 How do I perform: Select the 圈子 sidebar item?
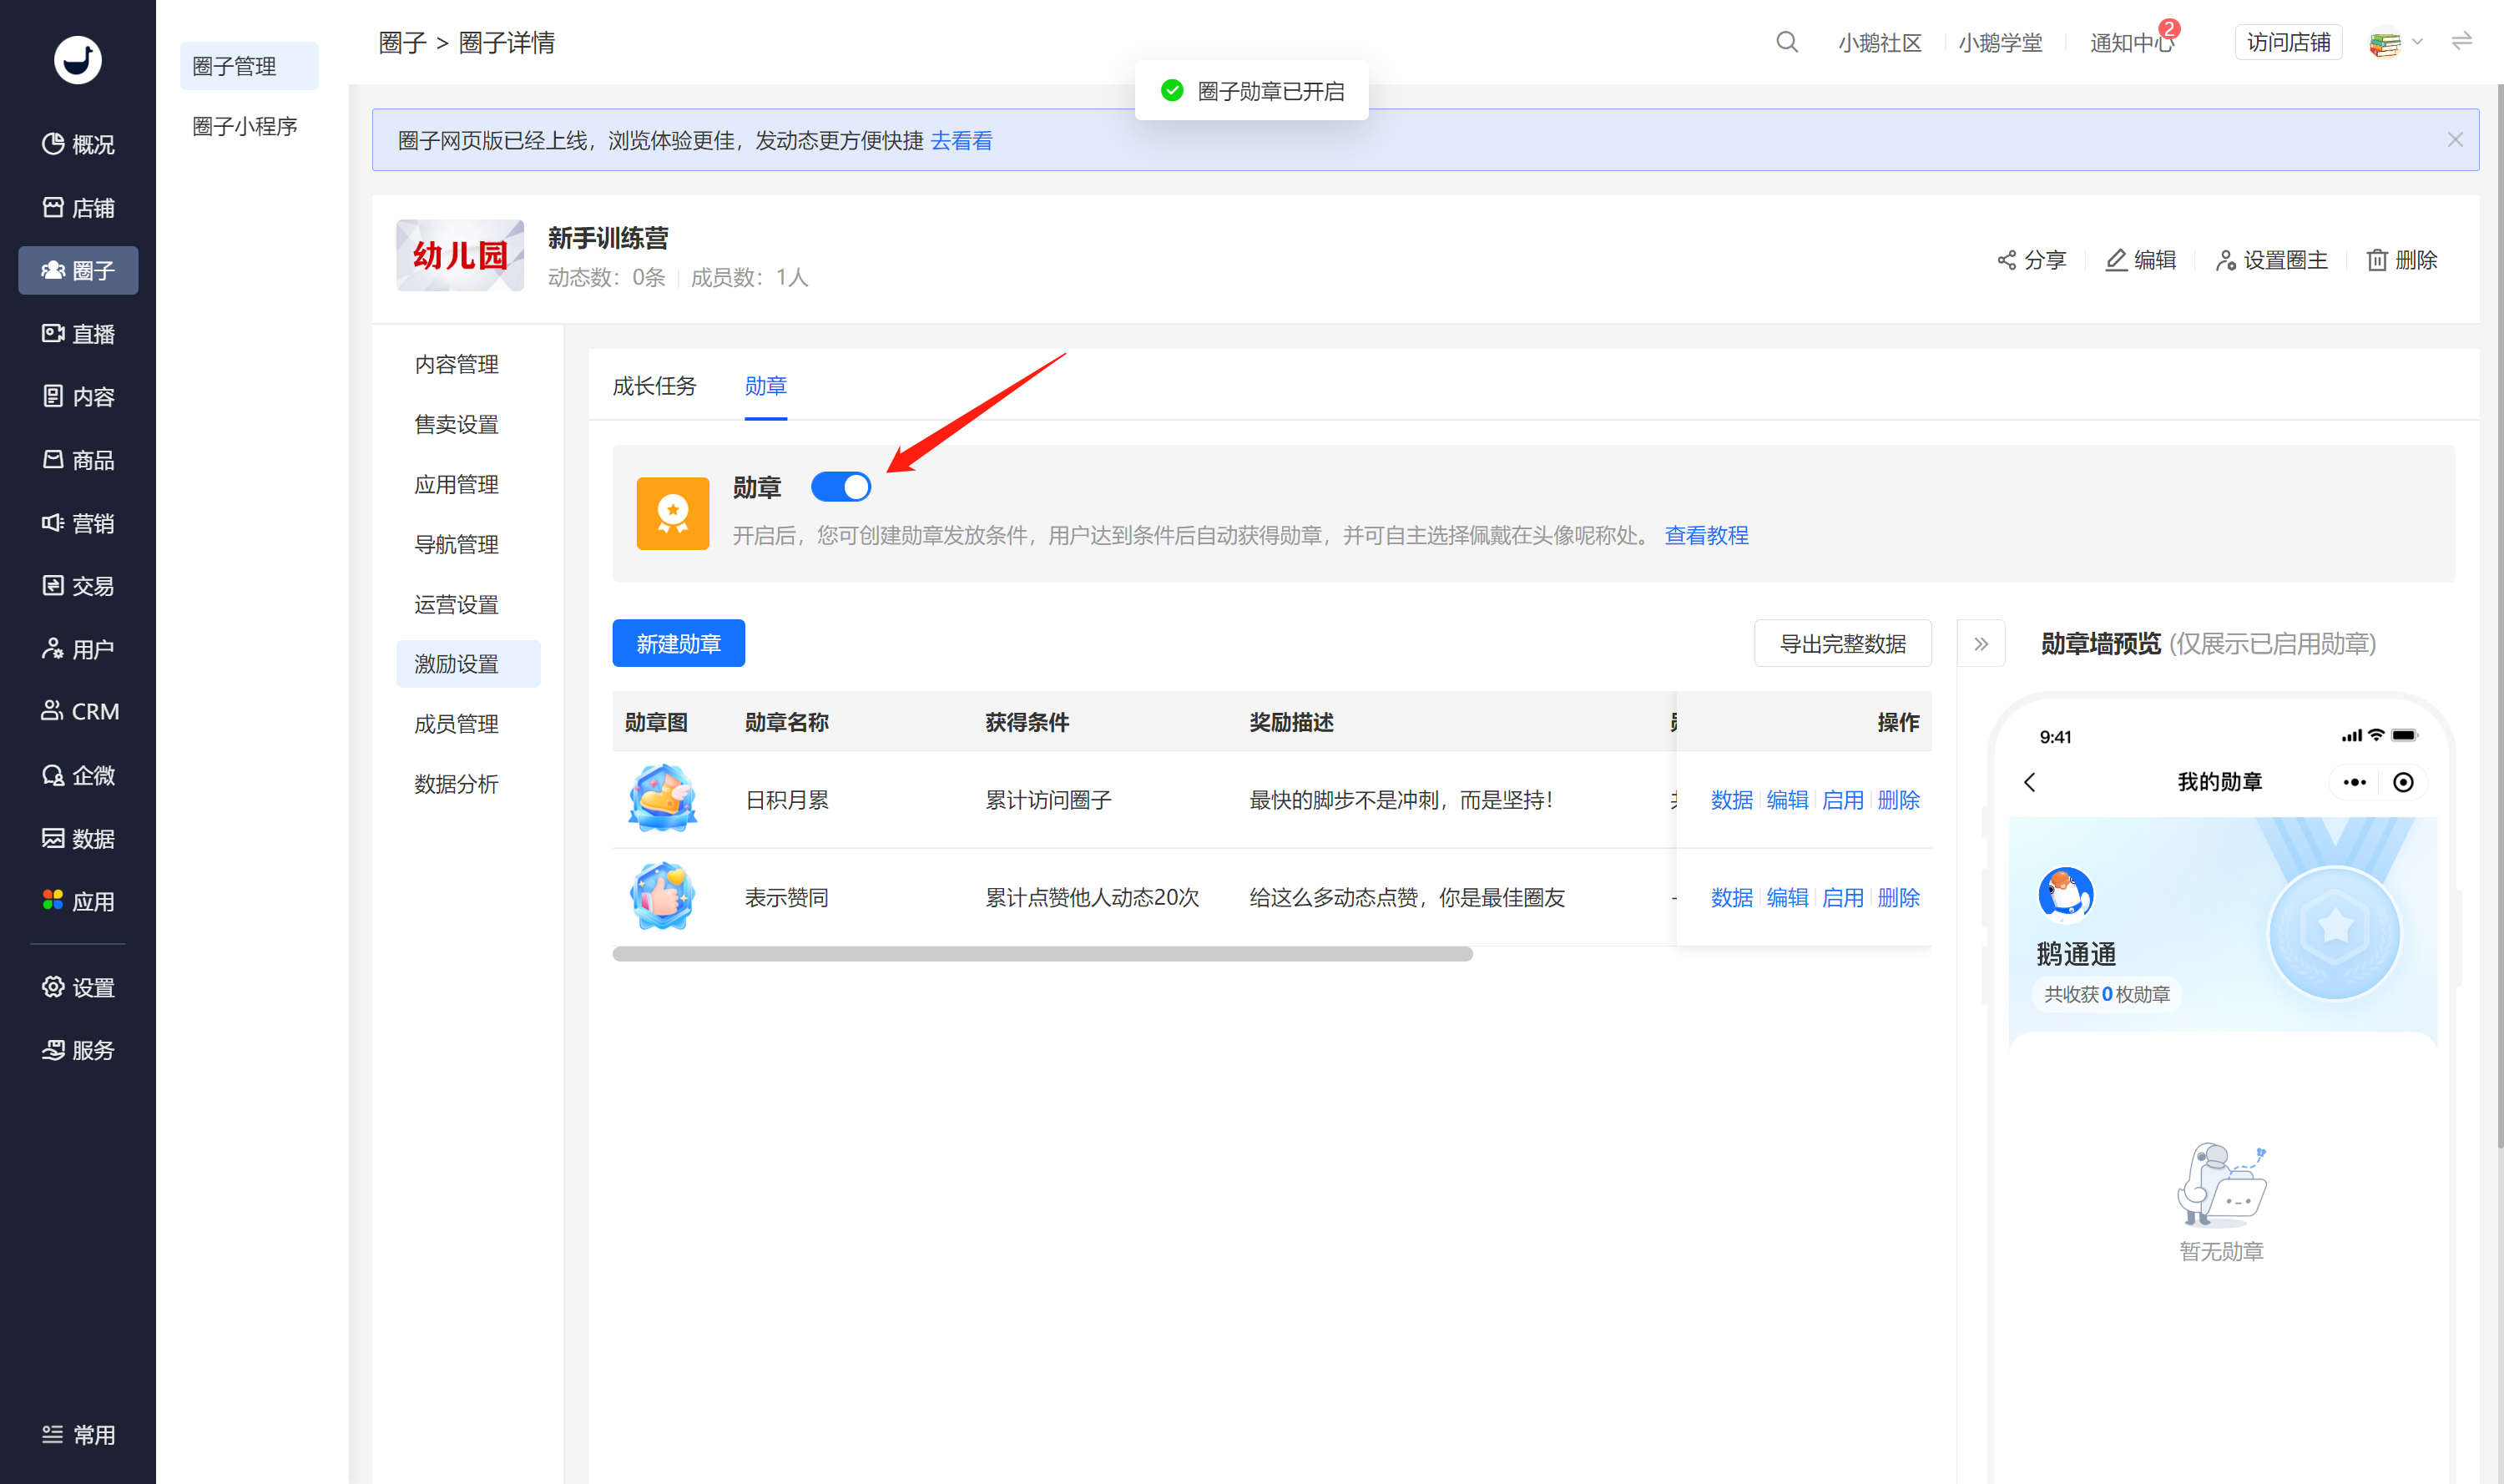[x=78, y=270]
